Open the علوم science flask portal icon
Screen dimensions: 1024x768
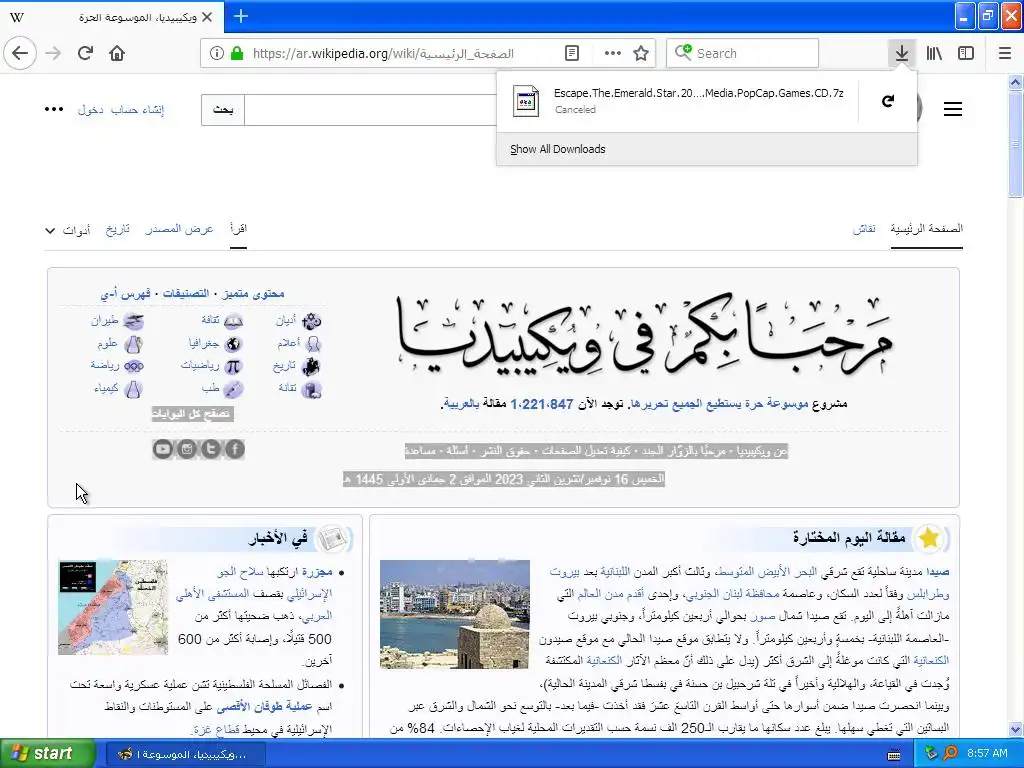tap(133, 344)
